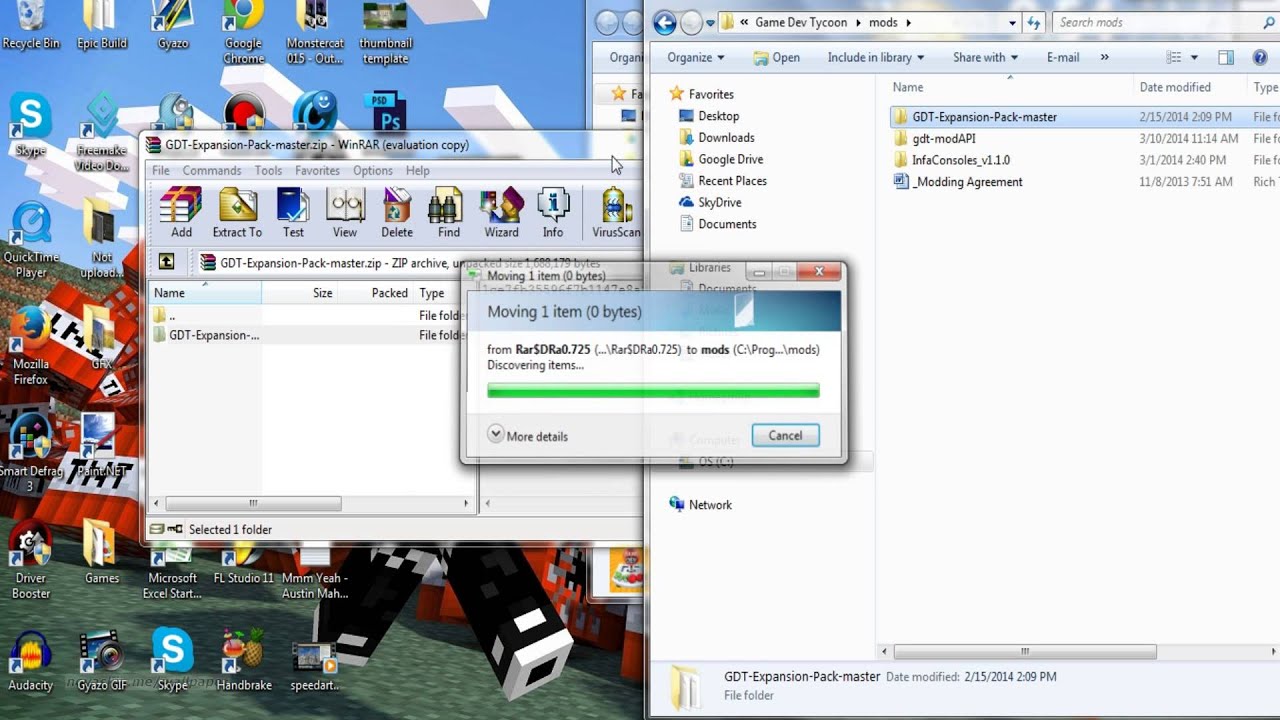
Task: Click mods segment in address bar
Action: click(x=883, y=22)
